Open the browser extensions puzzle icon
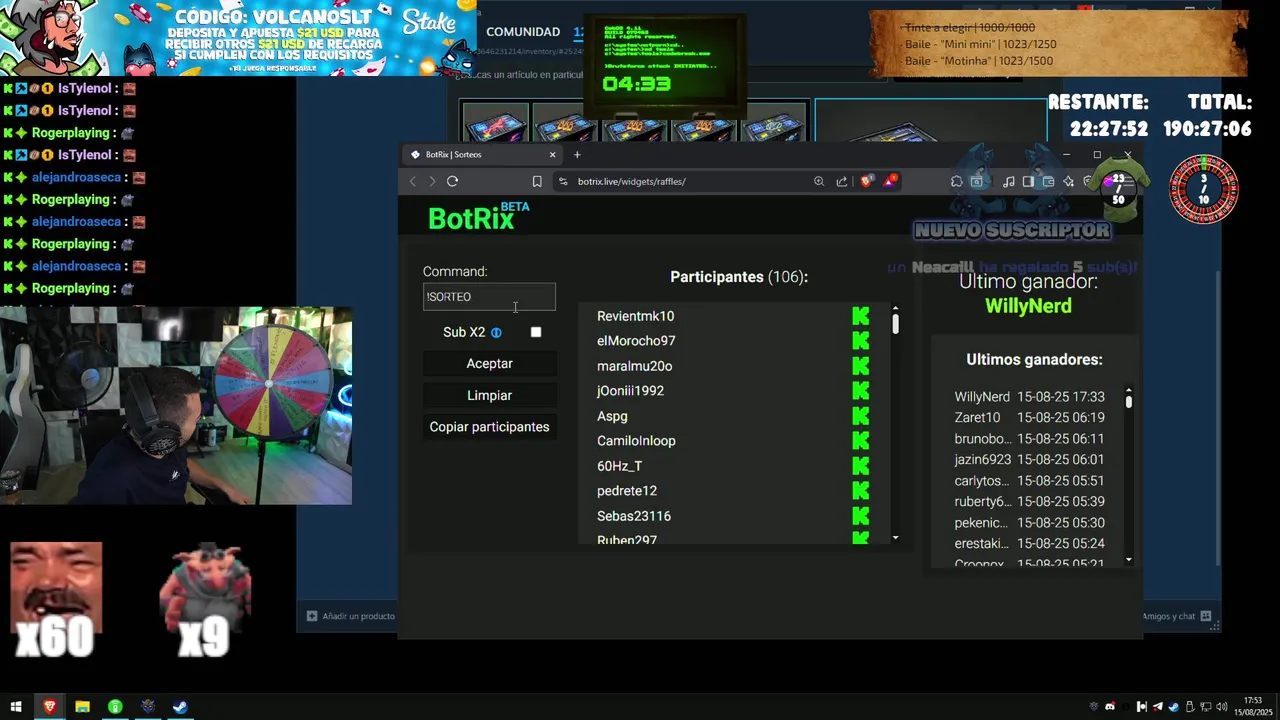Screen dimensions: 1280x720 (x=956, y=181)
